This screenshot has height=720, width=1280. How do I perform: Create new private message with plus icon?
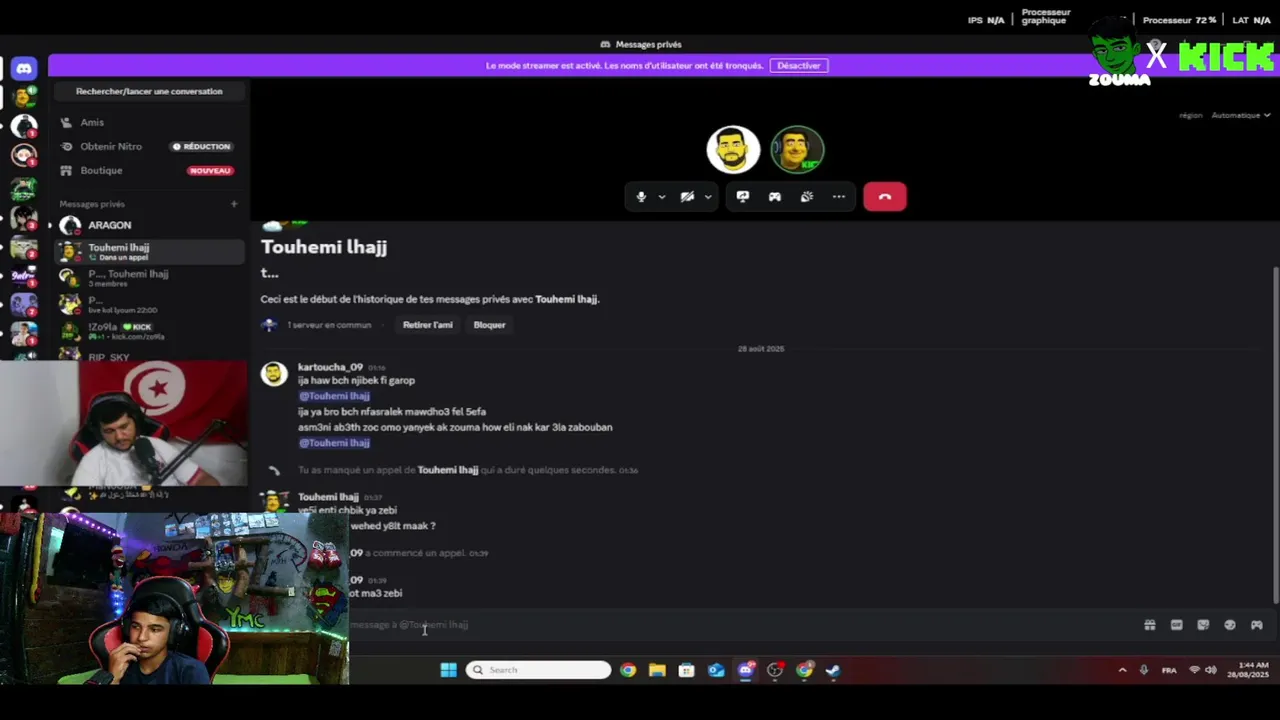[234, 204]
